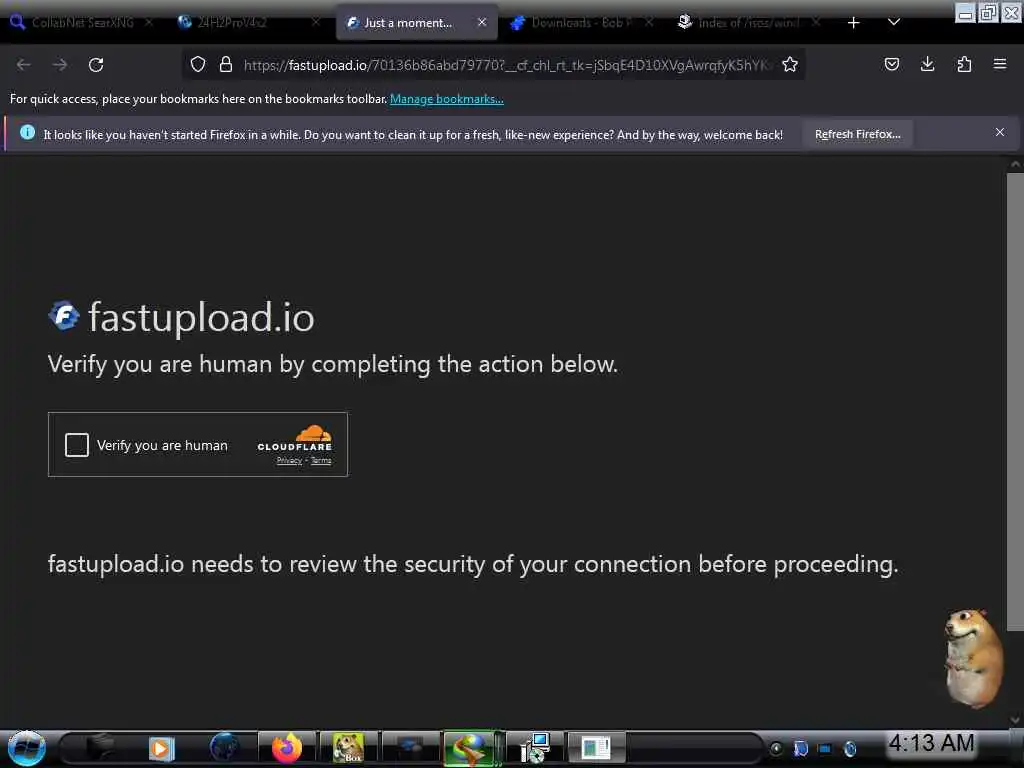Click the network tray icon
Image resolution: width=1024 pixels, height=768 pixels.
point(825,748)
